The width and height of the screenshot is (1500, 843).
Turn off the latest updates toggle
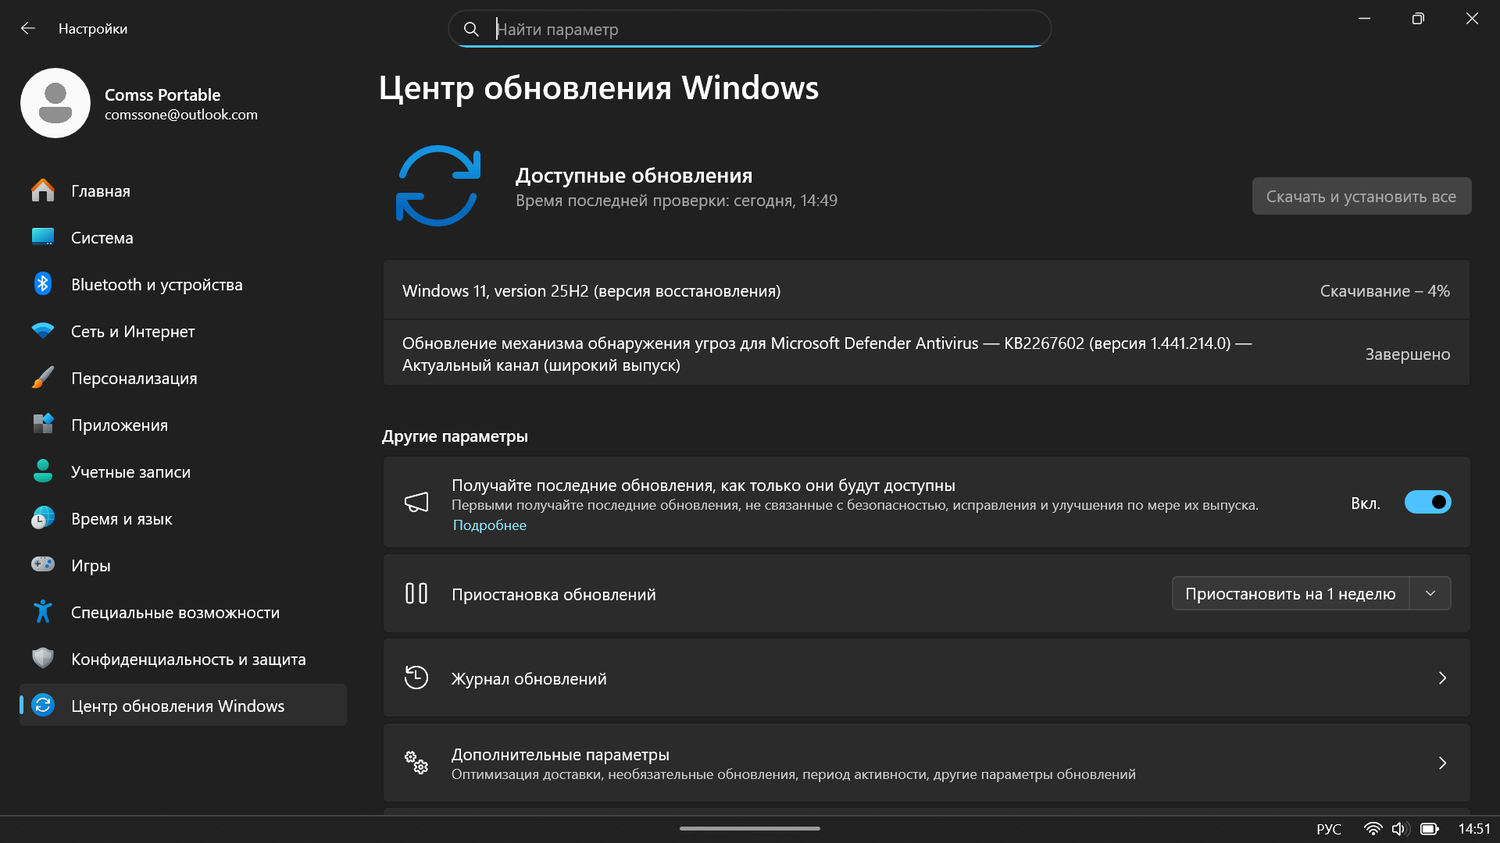tap(1428, 502)
